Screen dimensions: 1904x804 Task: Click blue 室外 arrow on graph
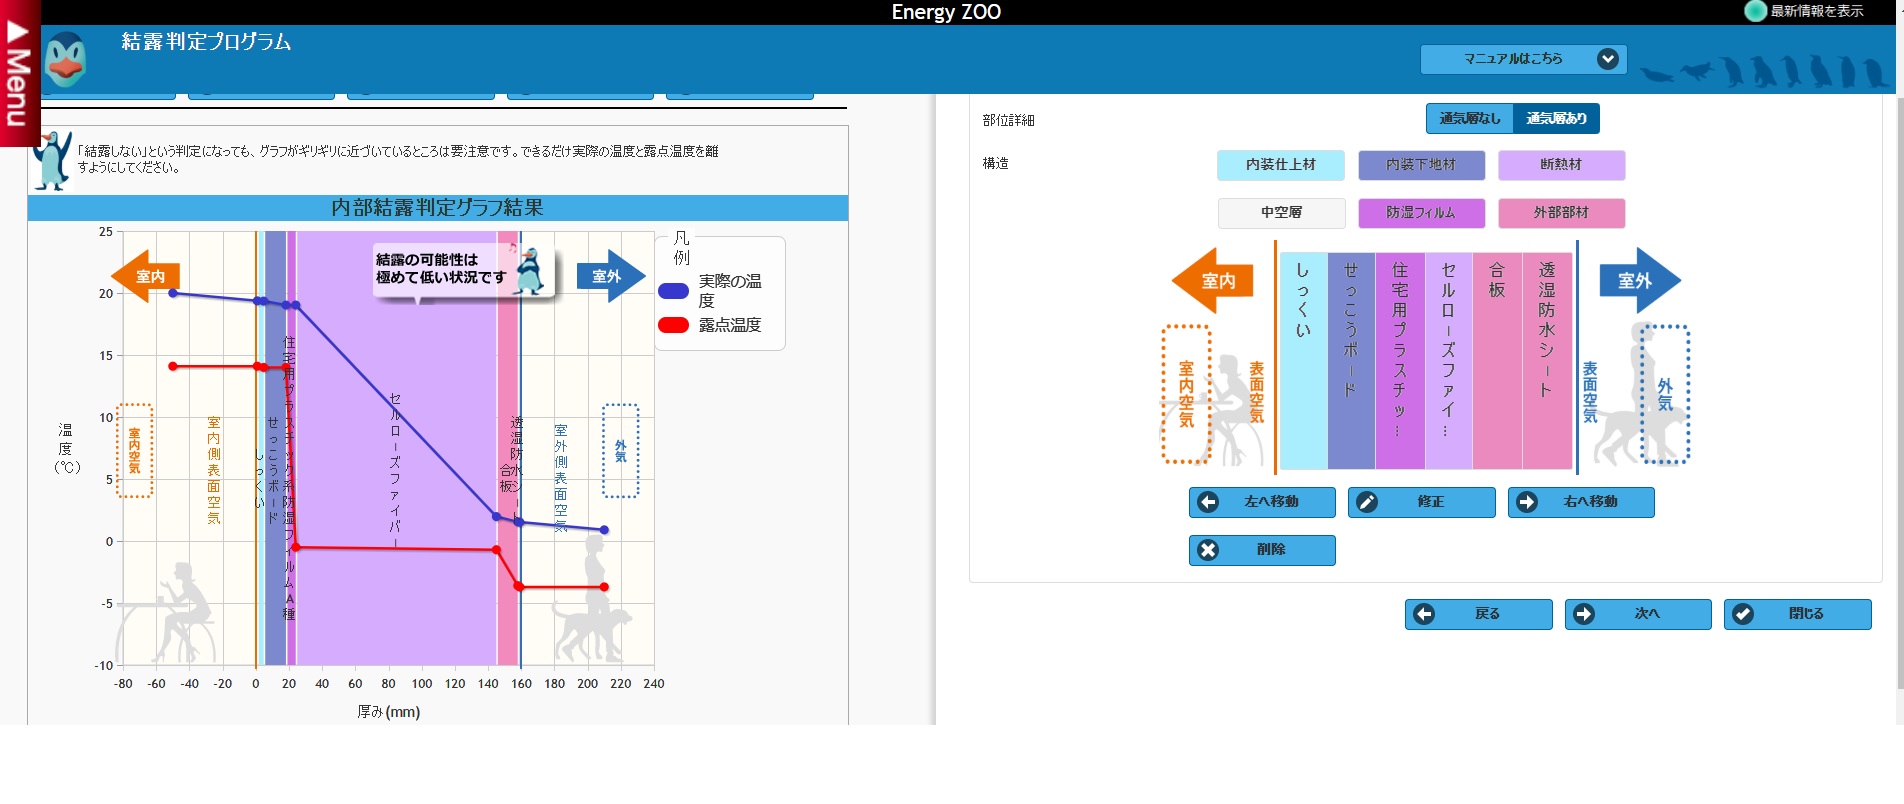(x=611, y=276)
